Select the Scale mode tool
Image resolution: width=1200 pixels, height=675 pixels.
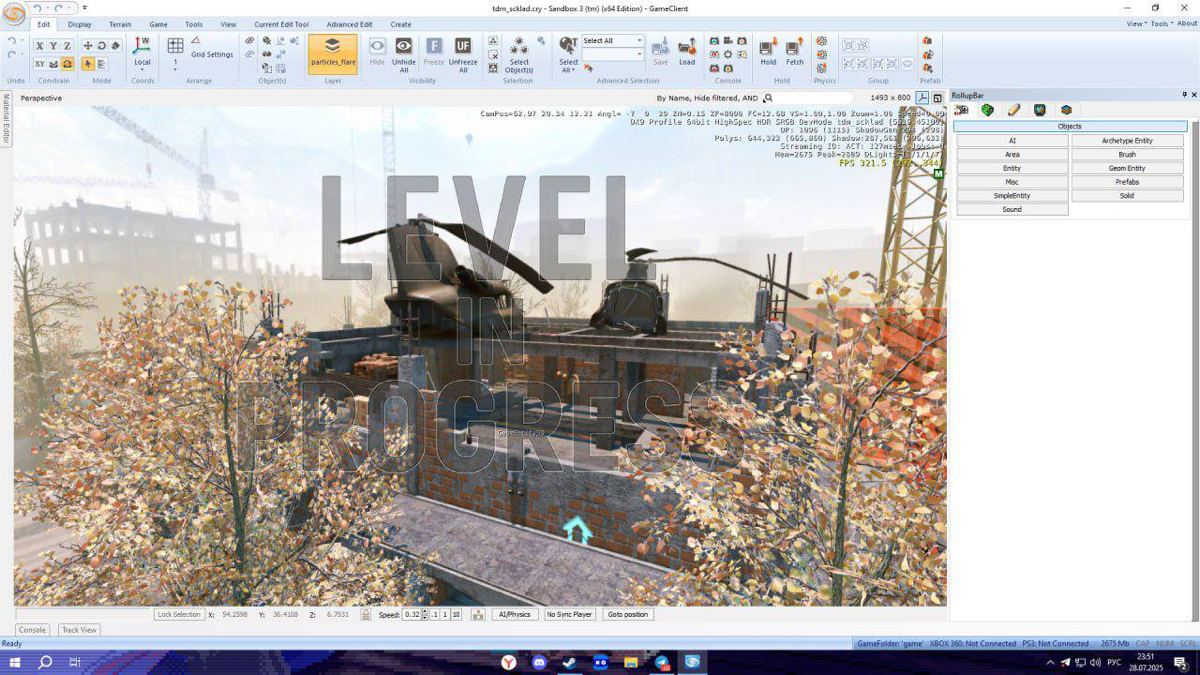click(x=115, y=46)
